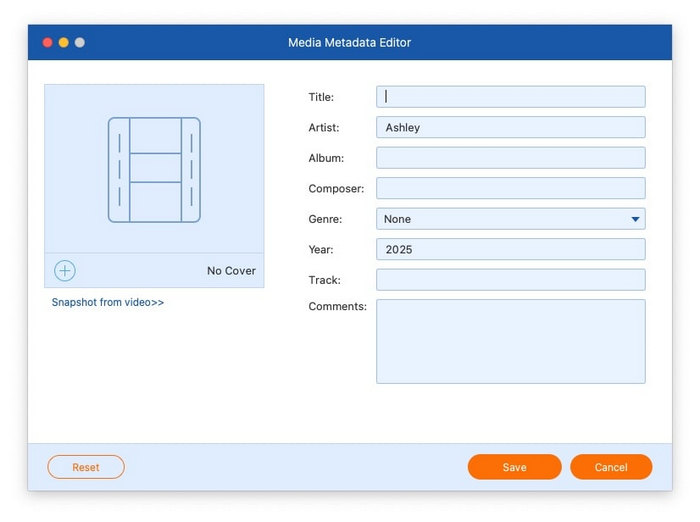700x522 pixels.
Task: Click the Media Metadata Editor title bar
Action: tap(350, 43)
